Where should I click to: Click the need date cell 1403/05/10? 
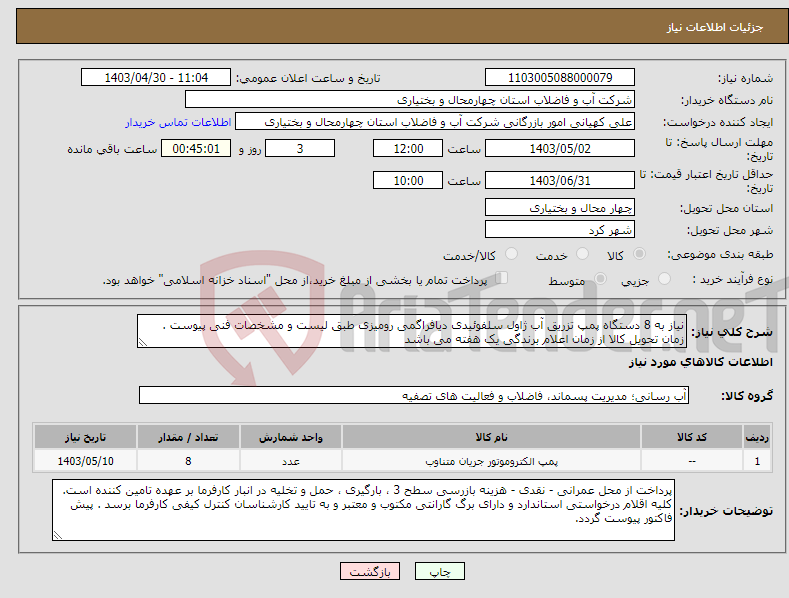(86, 461)
